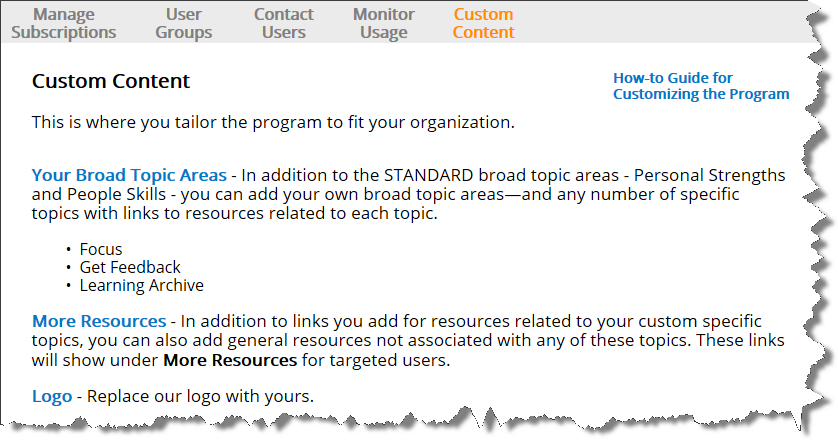Choose the Get Feedback list item
This screenshot has width=838, height=440.
(x=130, y=267)
